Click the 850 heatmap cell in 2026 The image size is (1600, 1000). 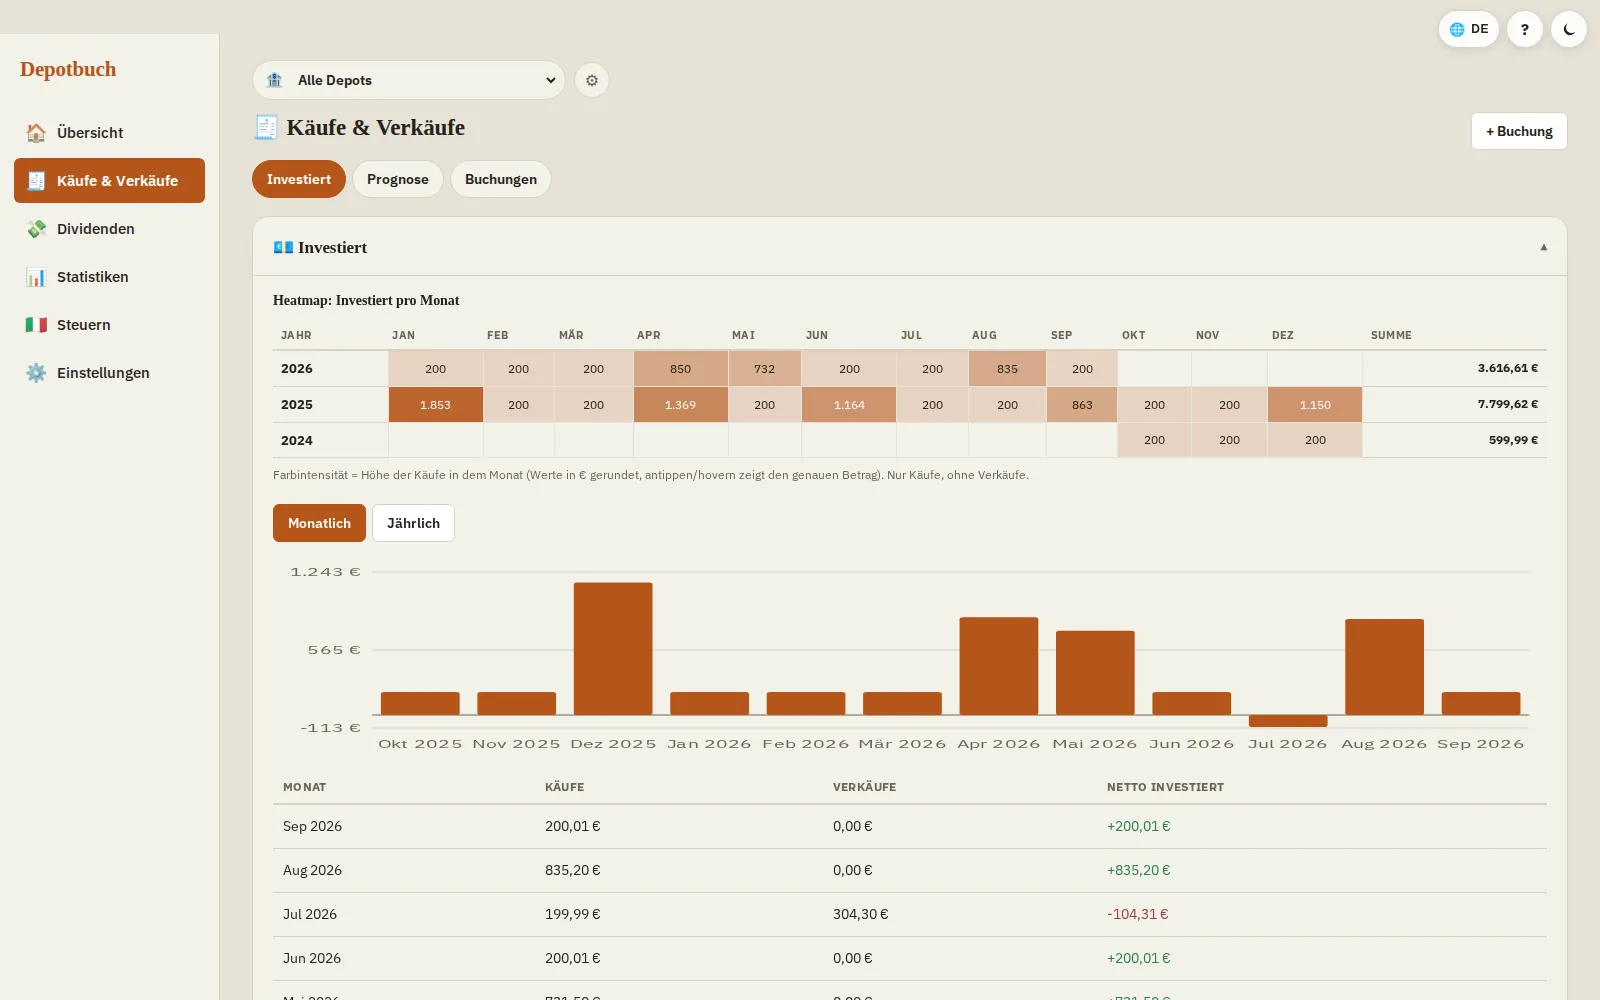[680, 369]
